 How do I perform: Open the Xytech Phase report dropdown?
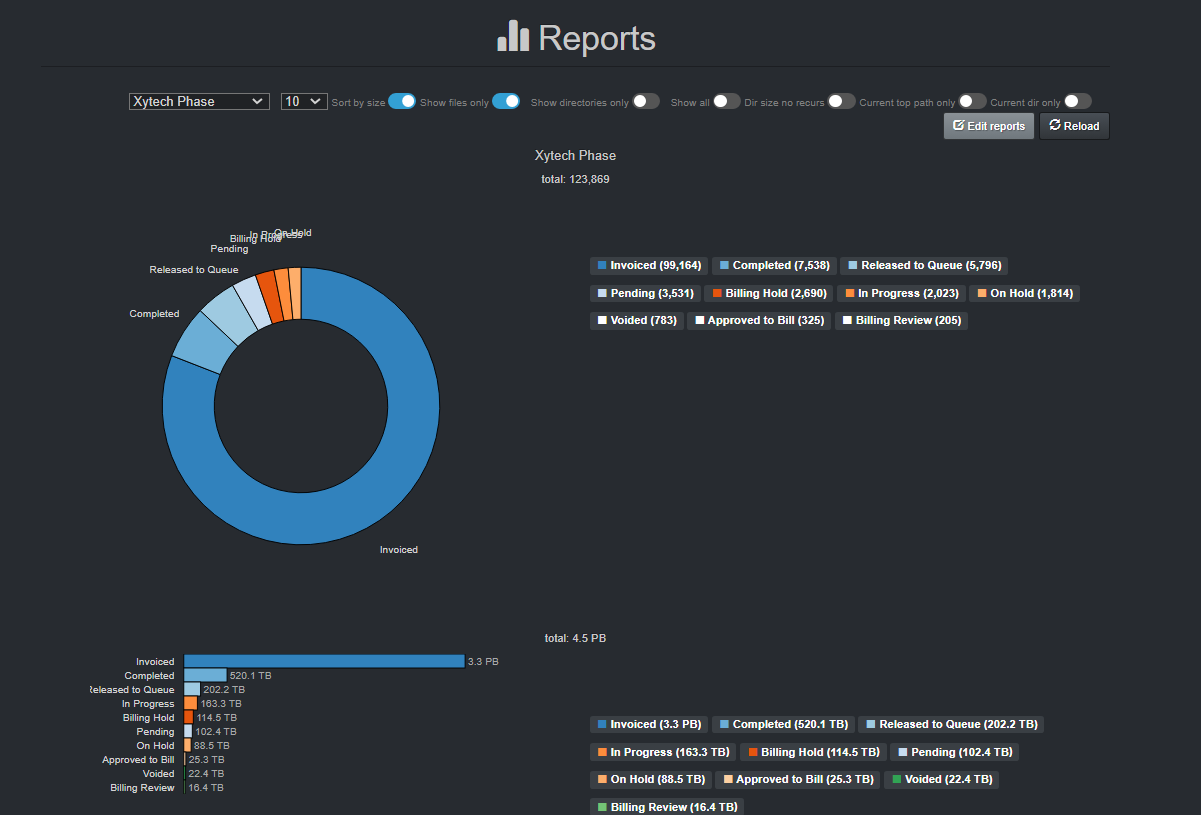pos(198,101)
